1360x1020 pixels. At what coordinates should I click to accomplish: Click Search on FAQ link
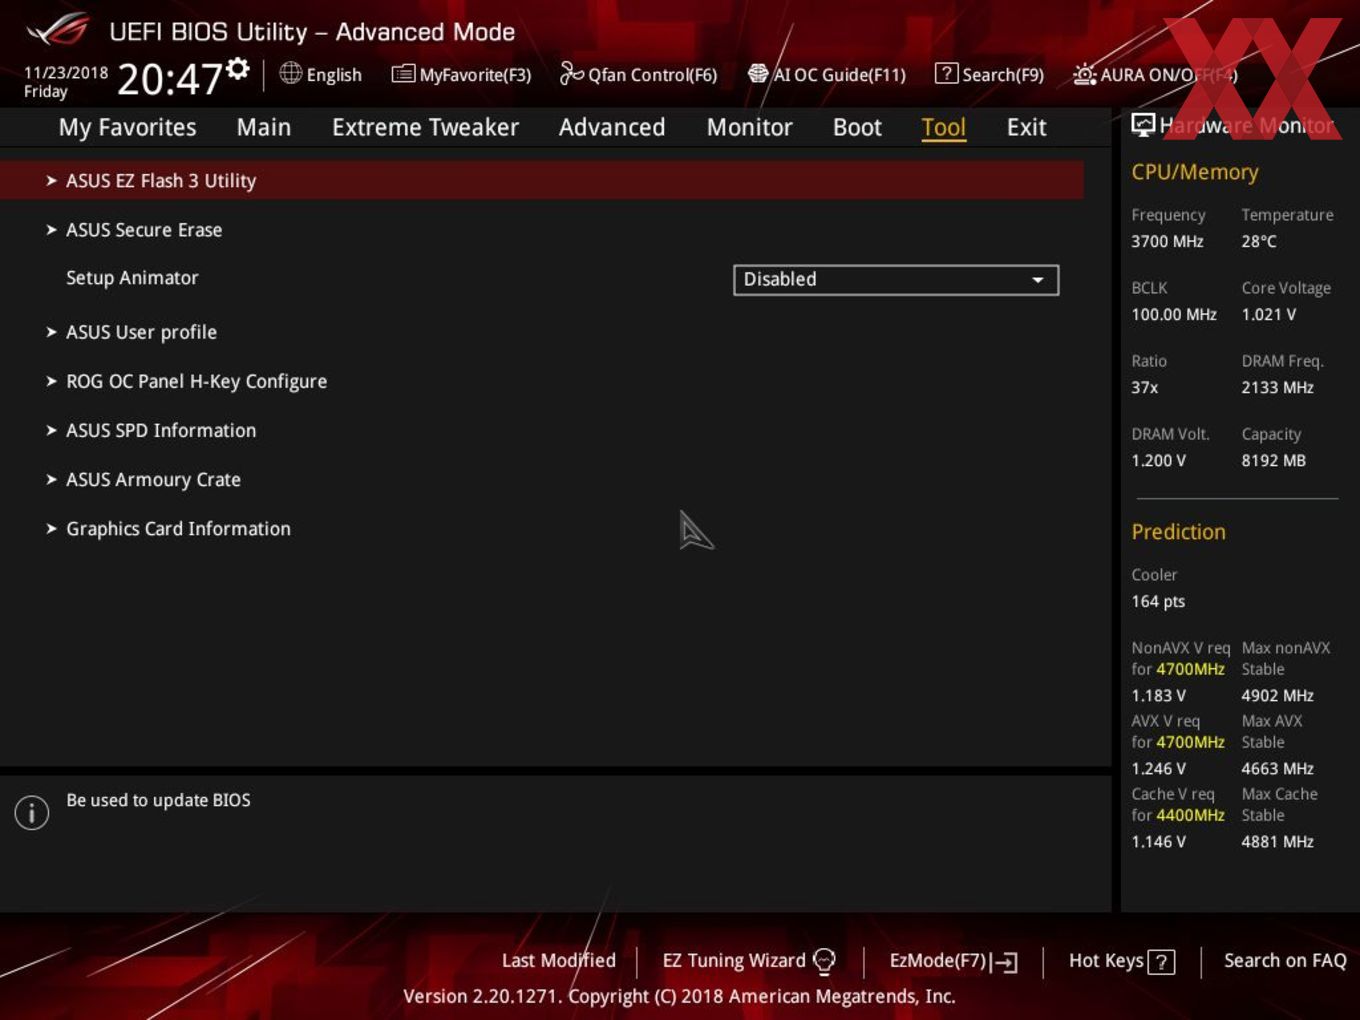pos(1285,961)
